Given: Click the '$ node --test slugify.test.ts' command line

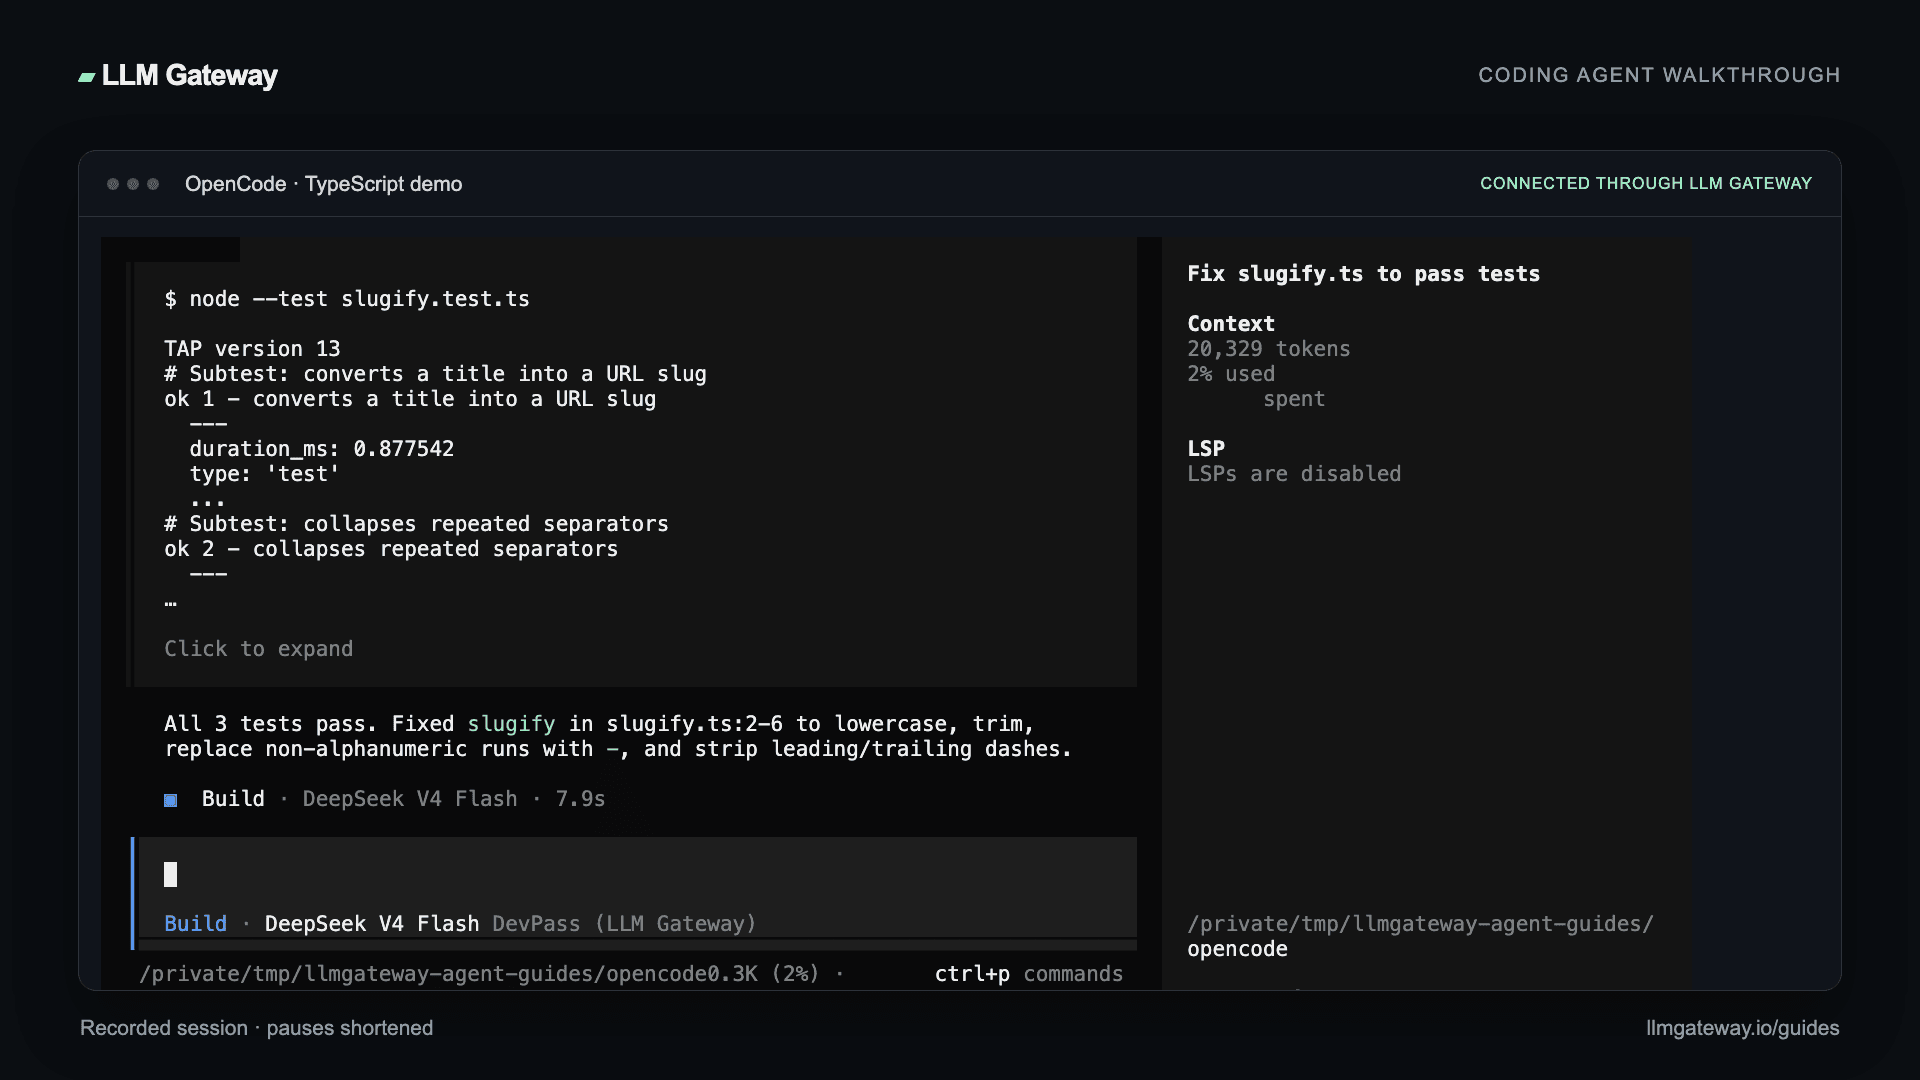Looking at the screenshot, I should pyautogui.click(x=347, y=299).
